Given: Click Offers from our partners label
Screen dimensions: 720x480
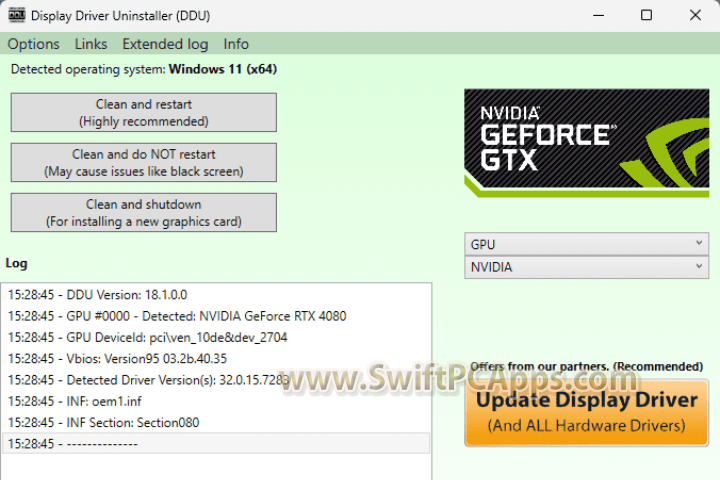Looking at the screenshot, I should click(x=586, y=367).
